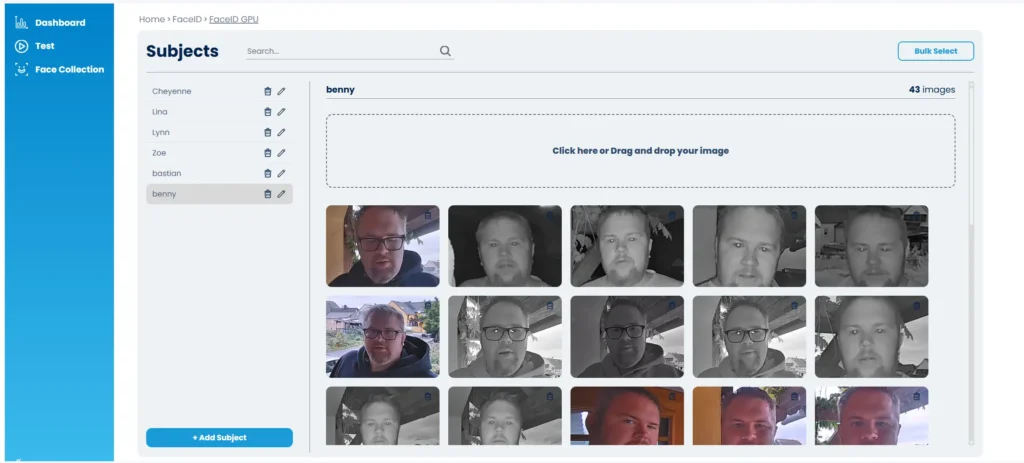Click the Home breadcrumb link

click(151, 19)
